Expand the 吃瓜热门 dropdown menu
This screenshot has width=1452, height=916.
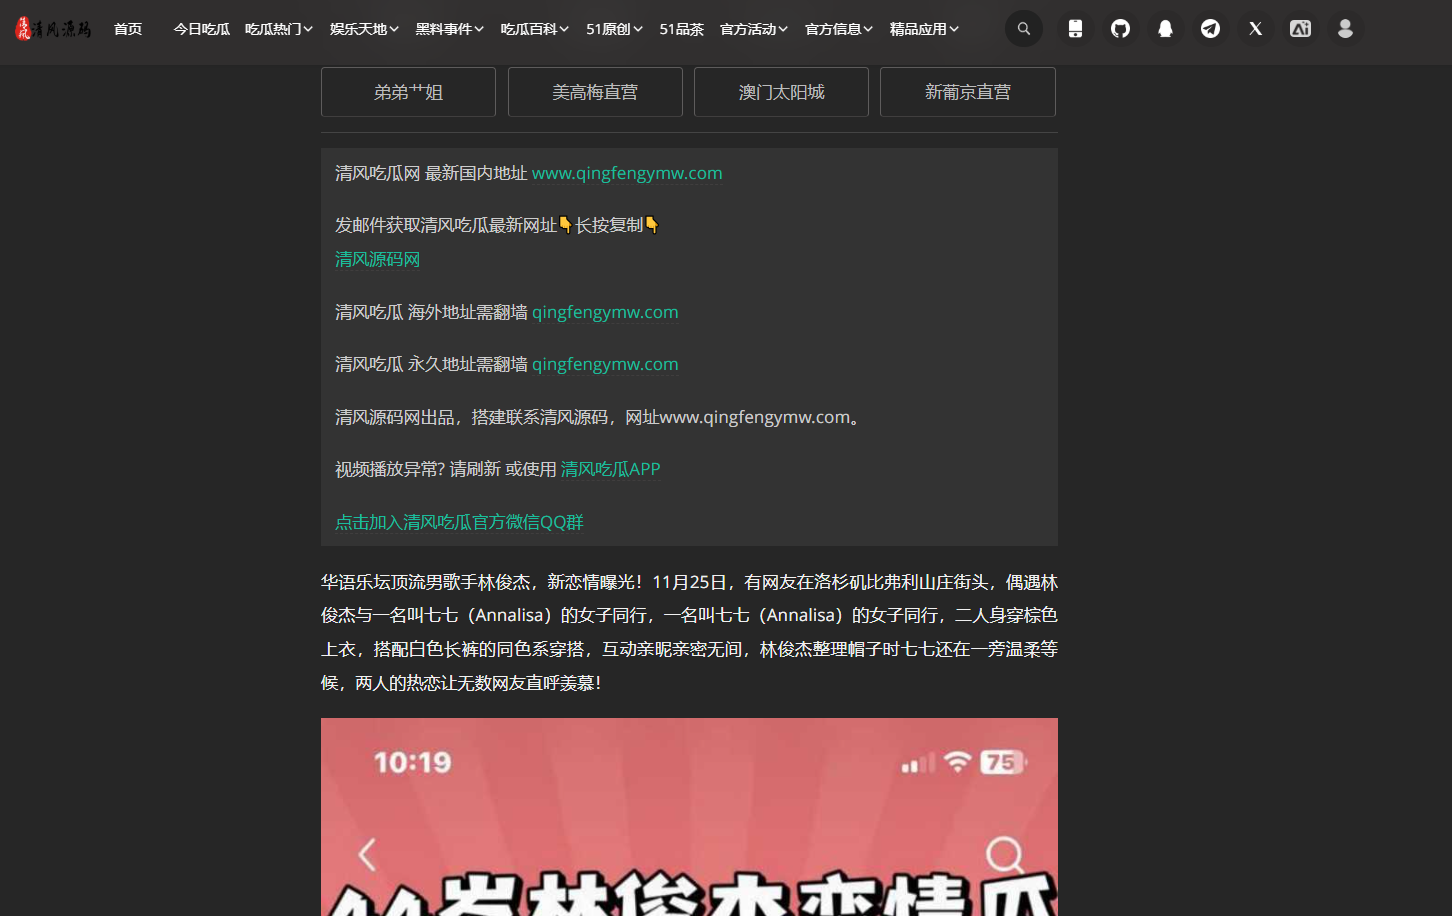[278, 29]
